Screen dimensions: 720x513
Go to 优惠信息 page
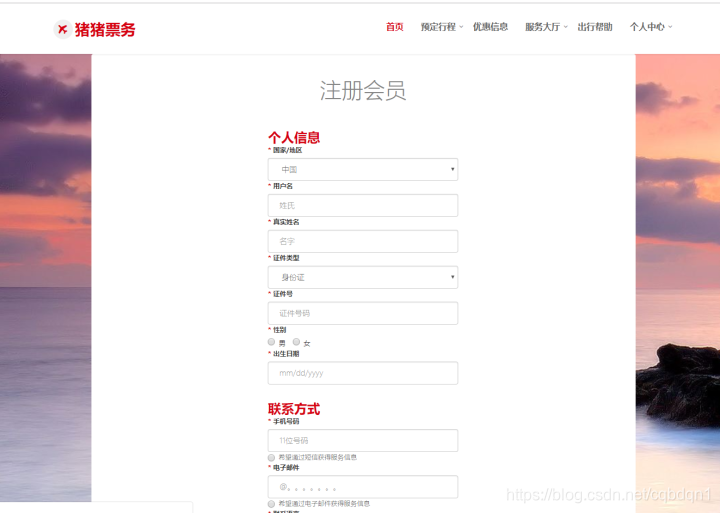coord(490,27)
